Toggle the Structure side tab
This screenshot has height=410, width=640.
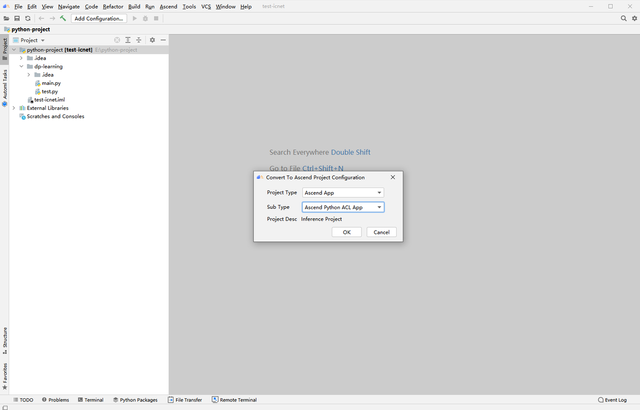[4, 341]
